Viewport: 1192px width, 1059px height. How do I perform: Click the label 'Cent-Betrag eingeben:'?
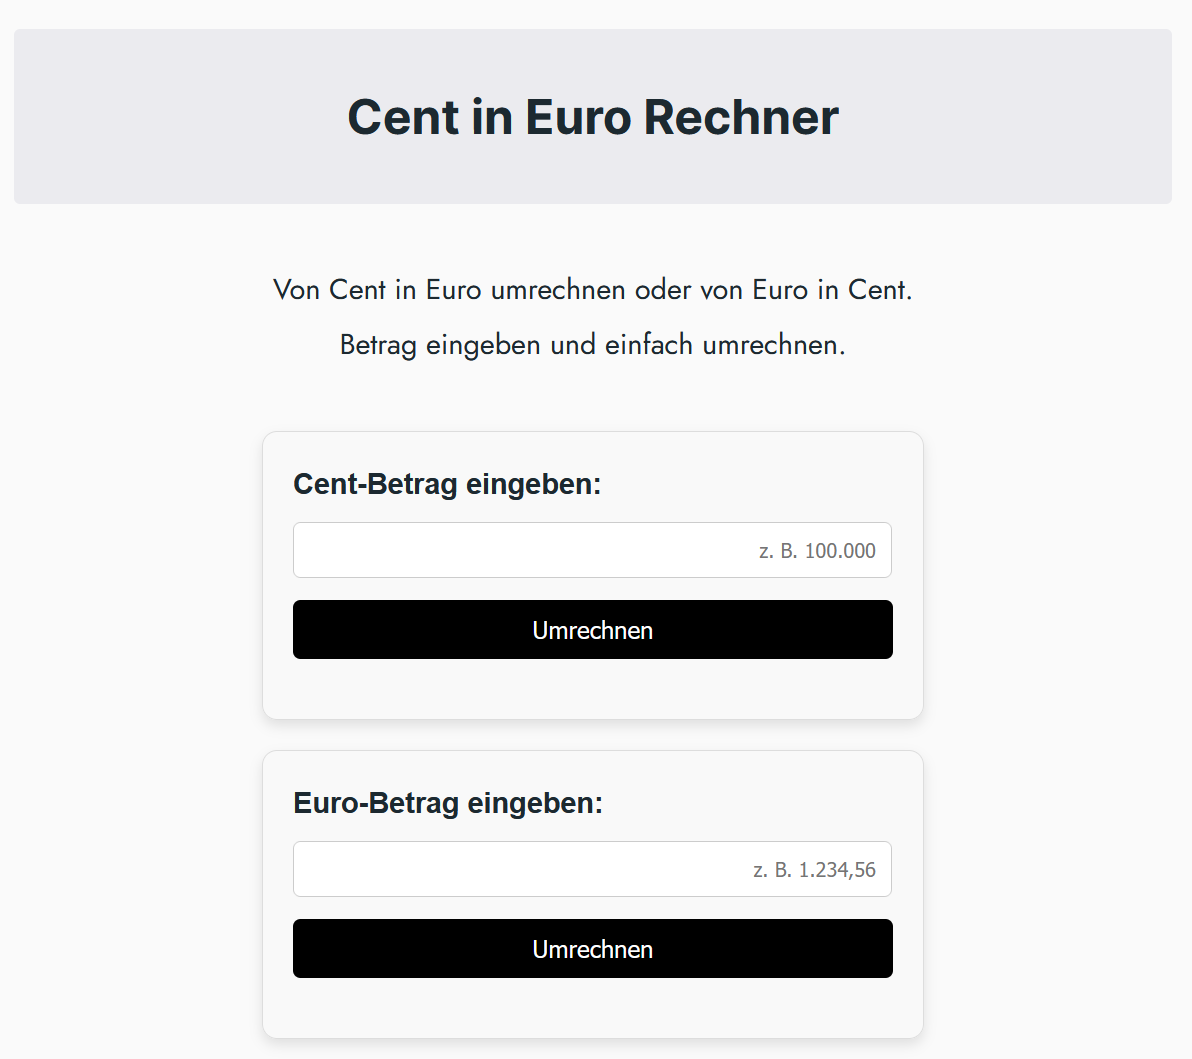coord(447,484)
